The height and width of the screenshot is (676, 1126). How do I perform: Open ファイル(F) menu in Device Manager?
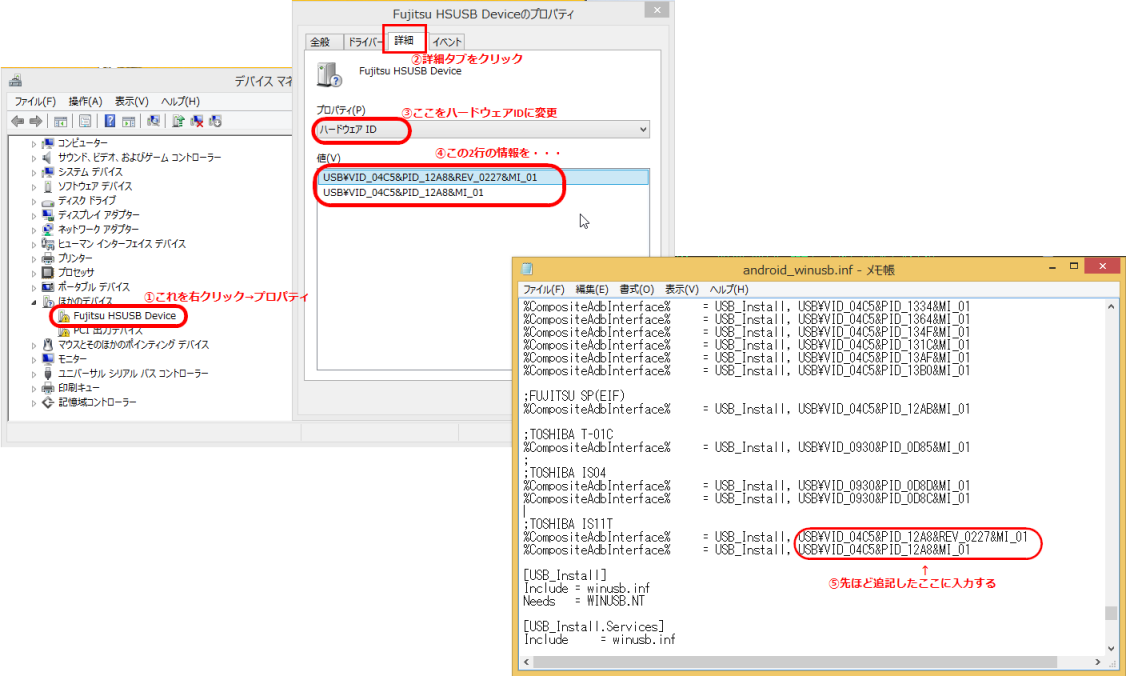[35, 101]
